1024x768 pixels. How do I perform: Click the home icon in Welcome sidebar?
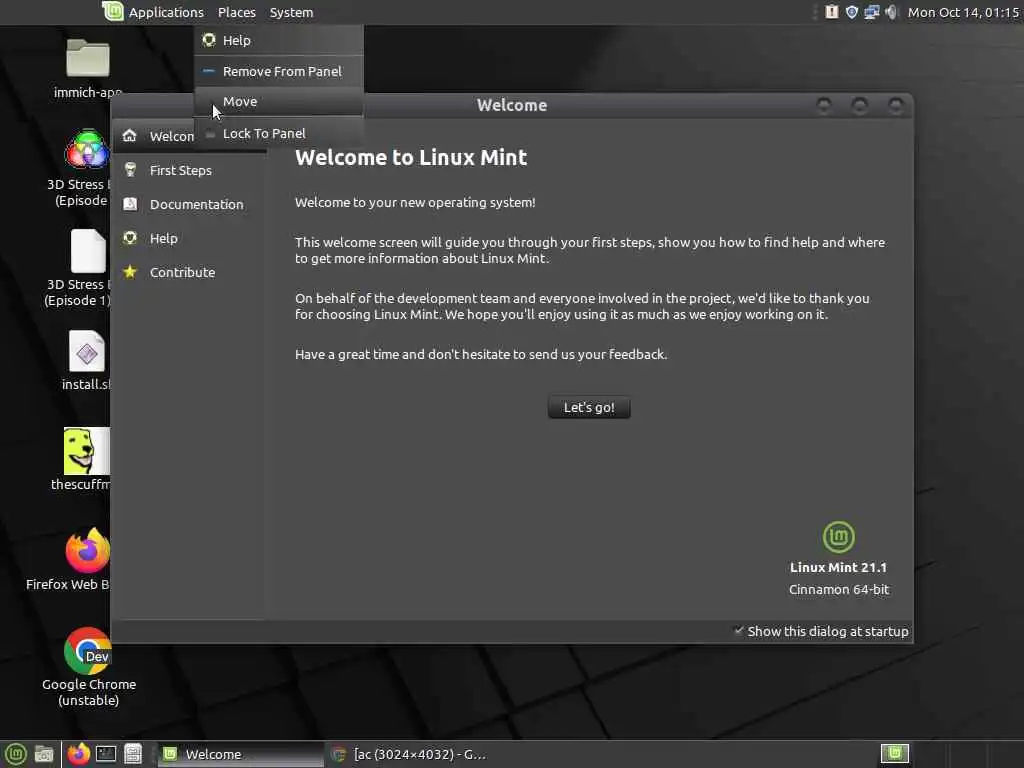click(129, 135)
